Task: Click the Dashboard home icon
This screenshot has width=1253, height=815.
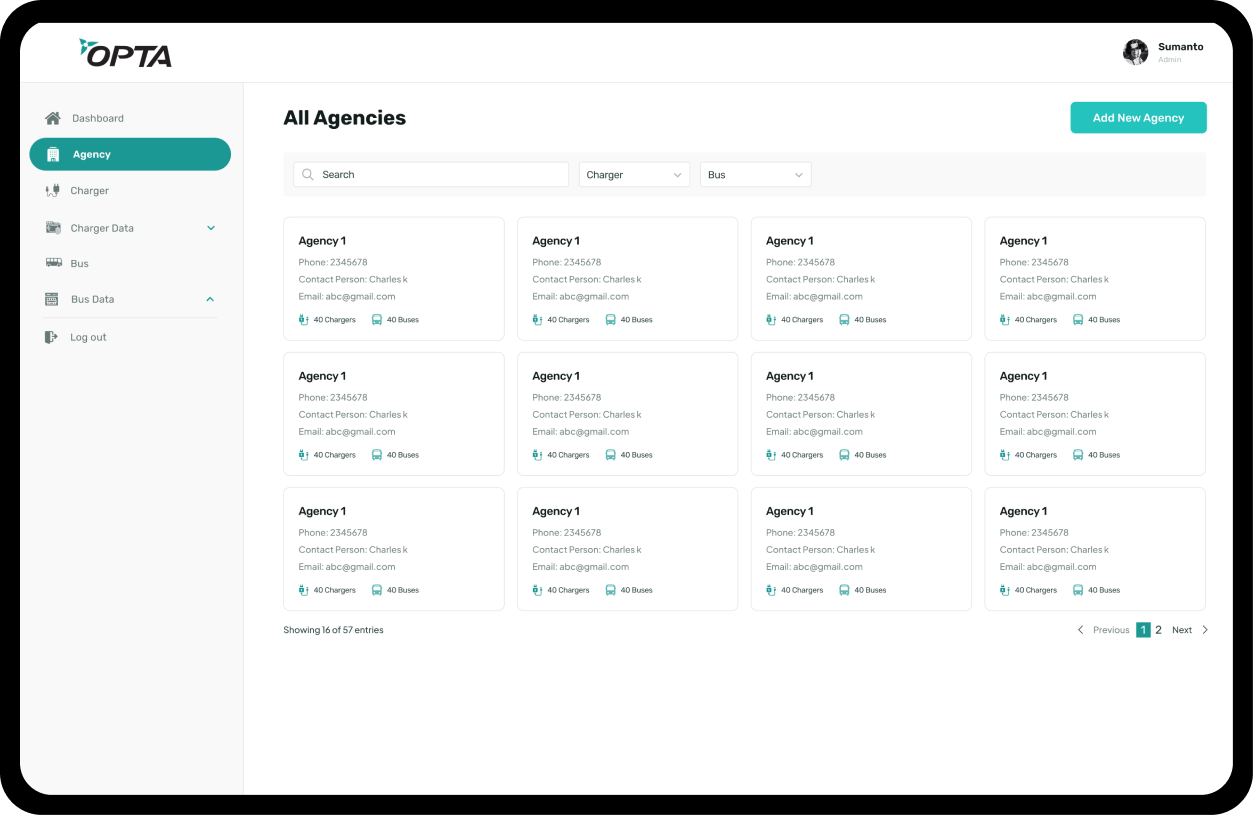Action: point(53,118)
